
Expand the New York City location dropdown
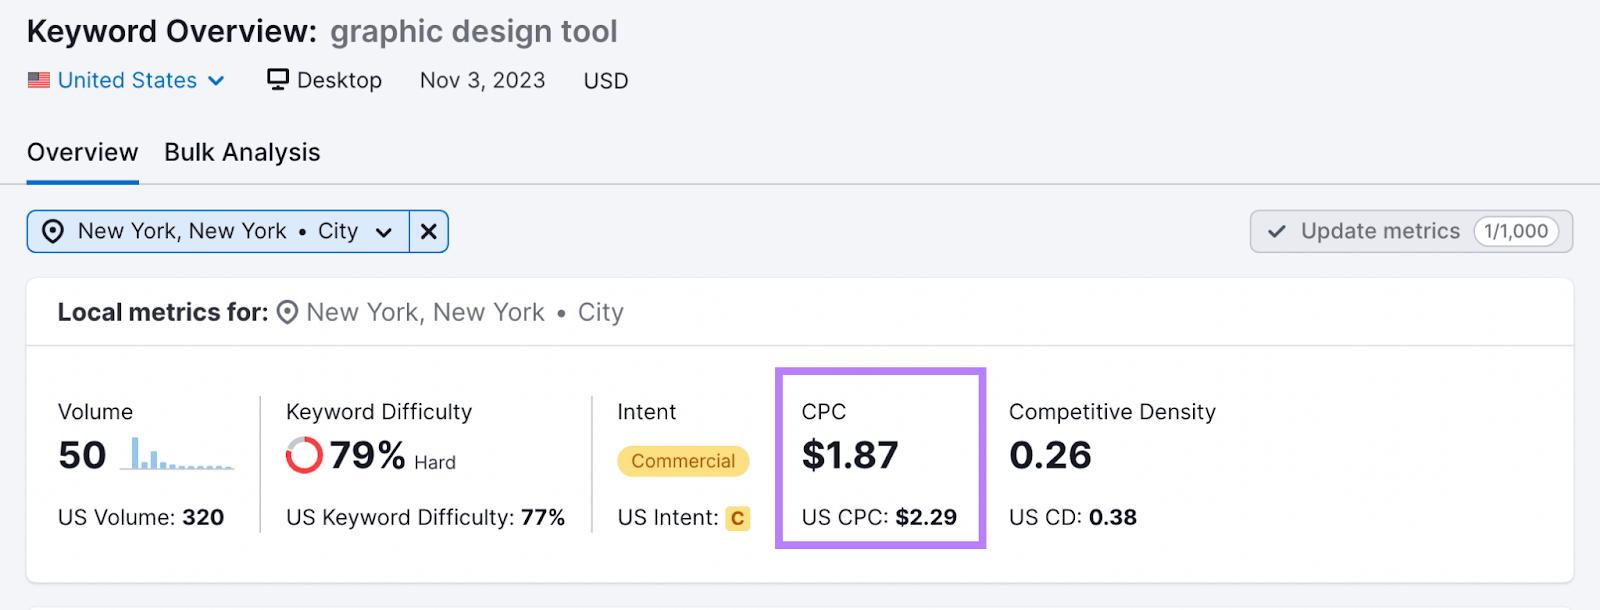[x=385, y=231]
